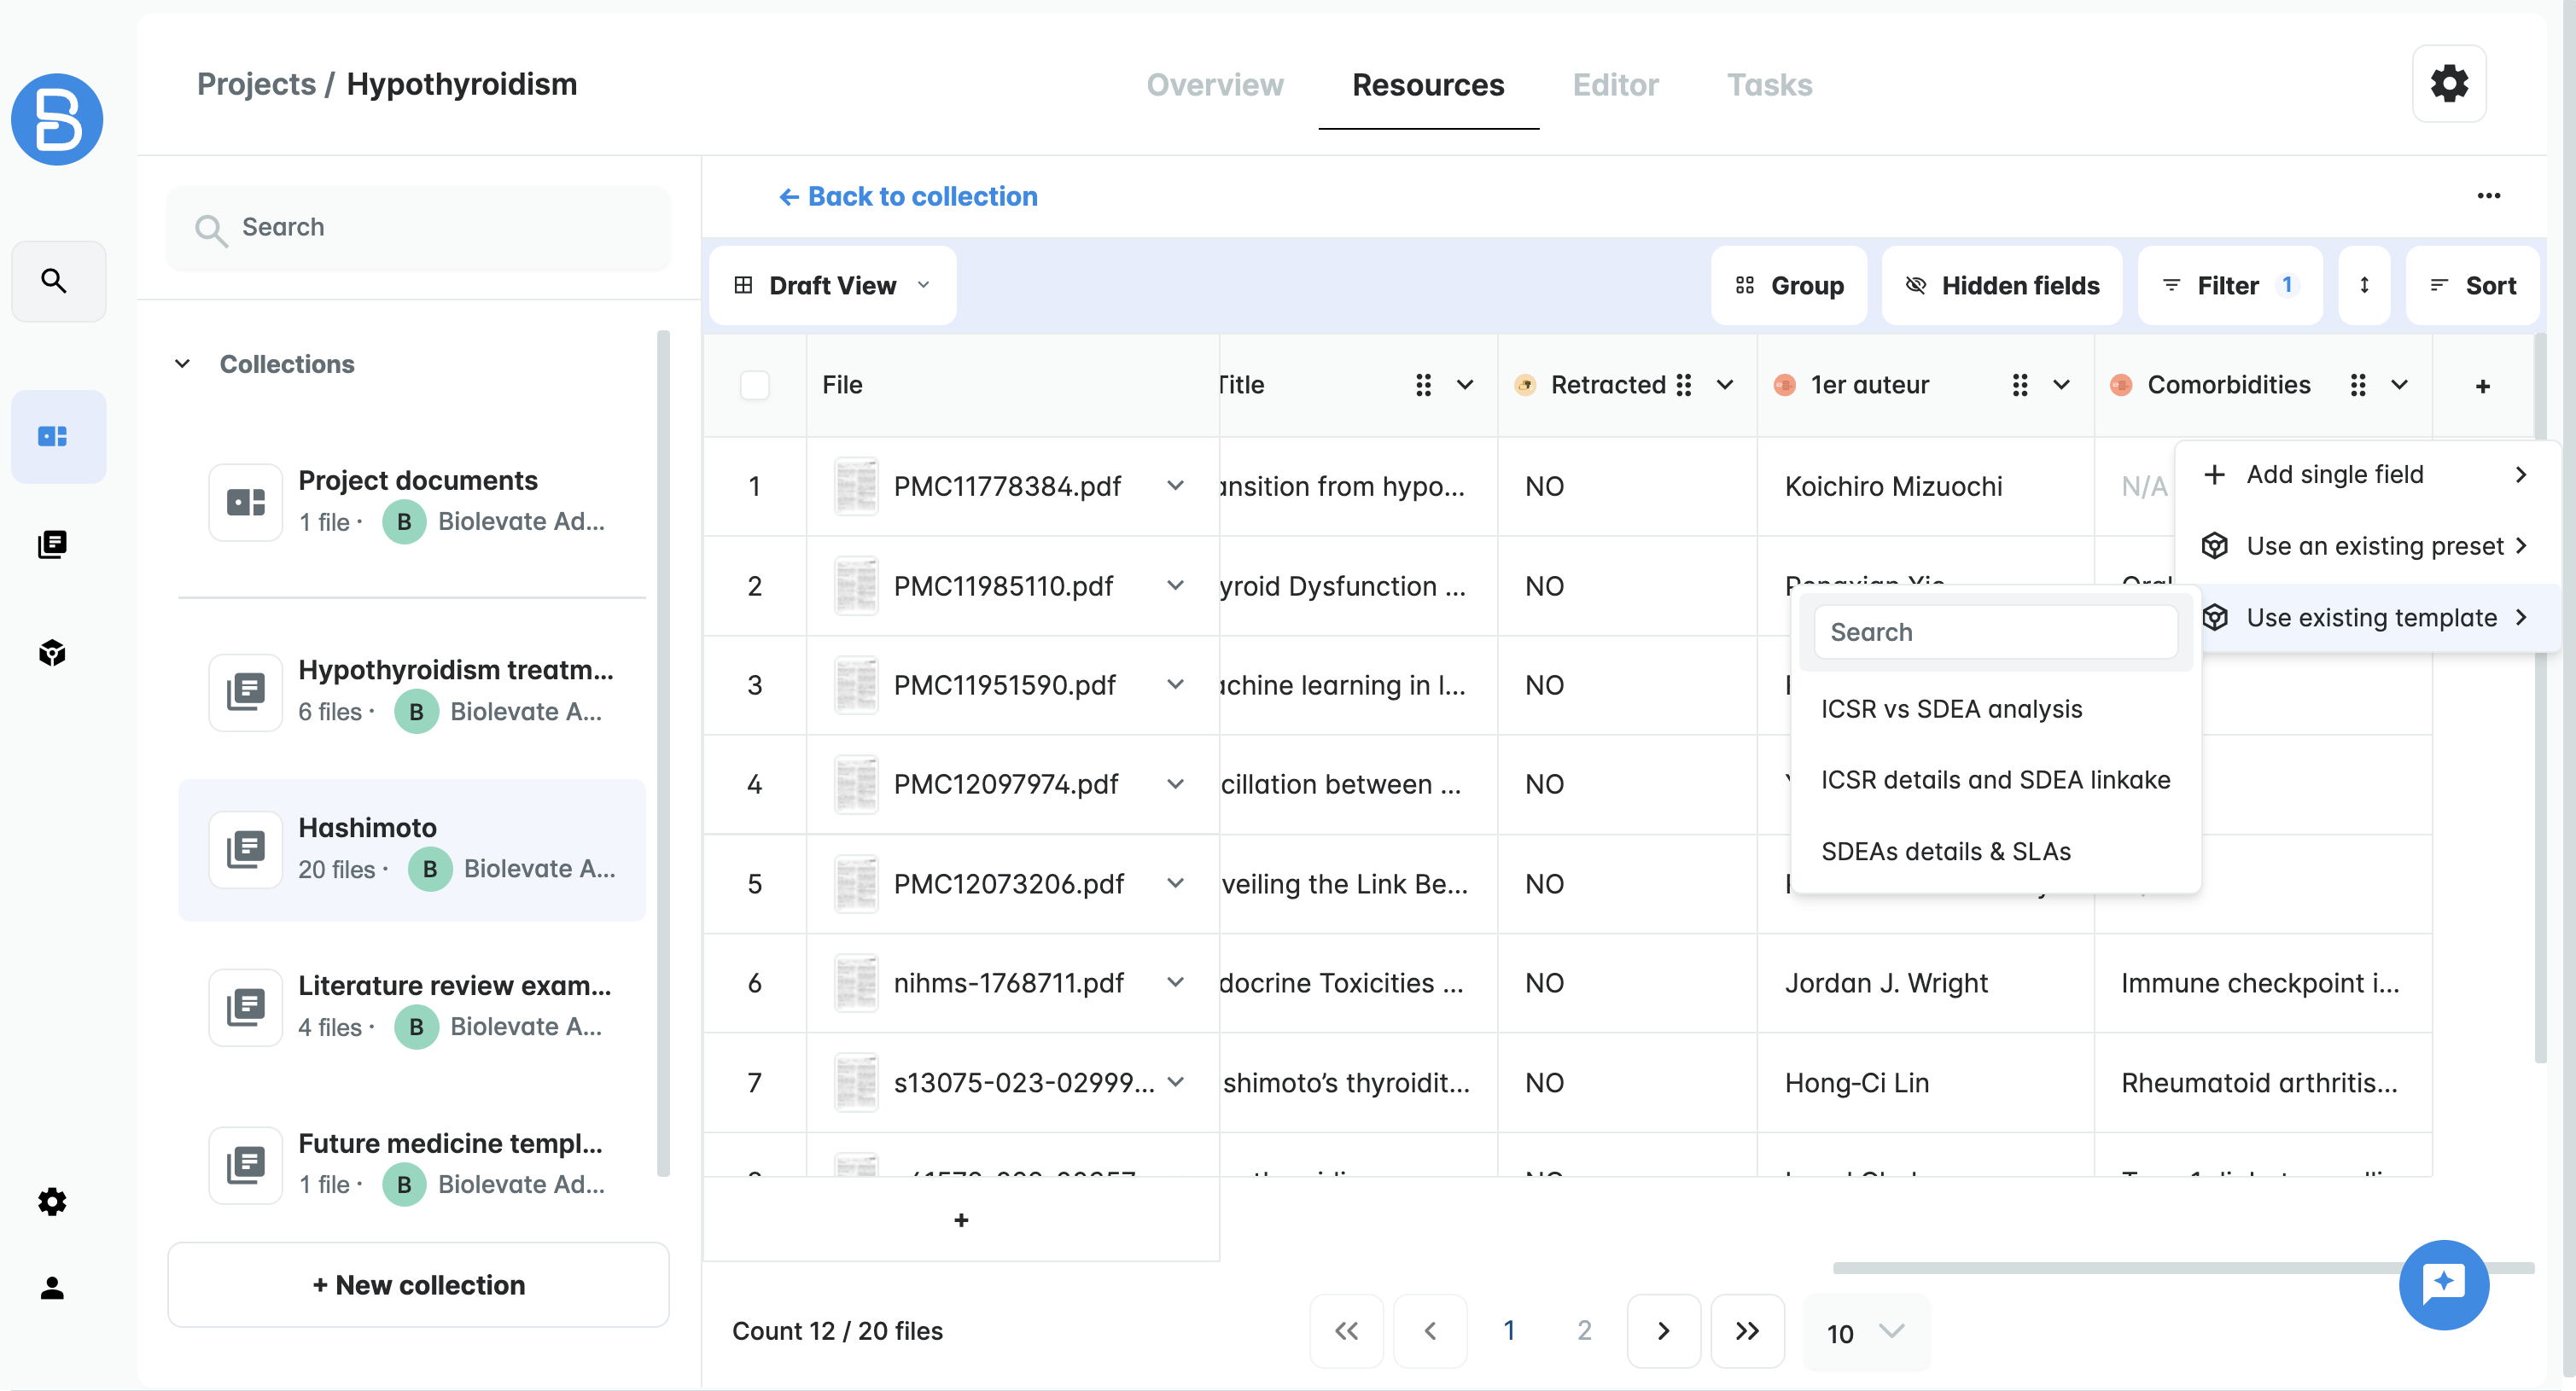Click the project settings gear icon

coord(2448,84)
